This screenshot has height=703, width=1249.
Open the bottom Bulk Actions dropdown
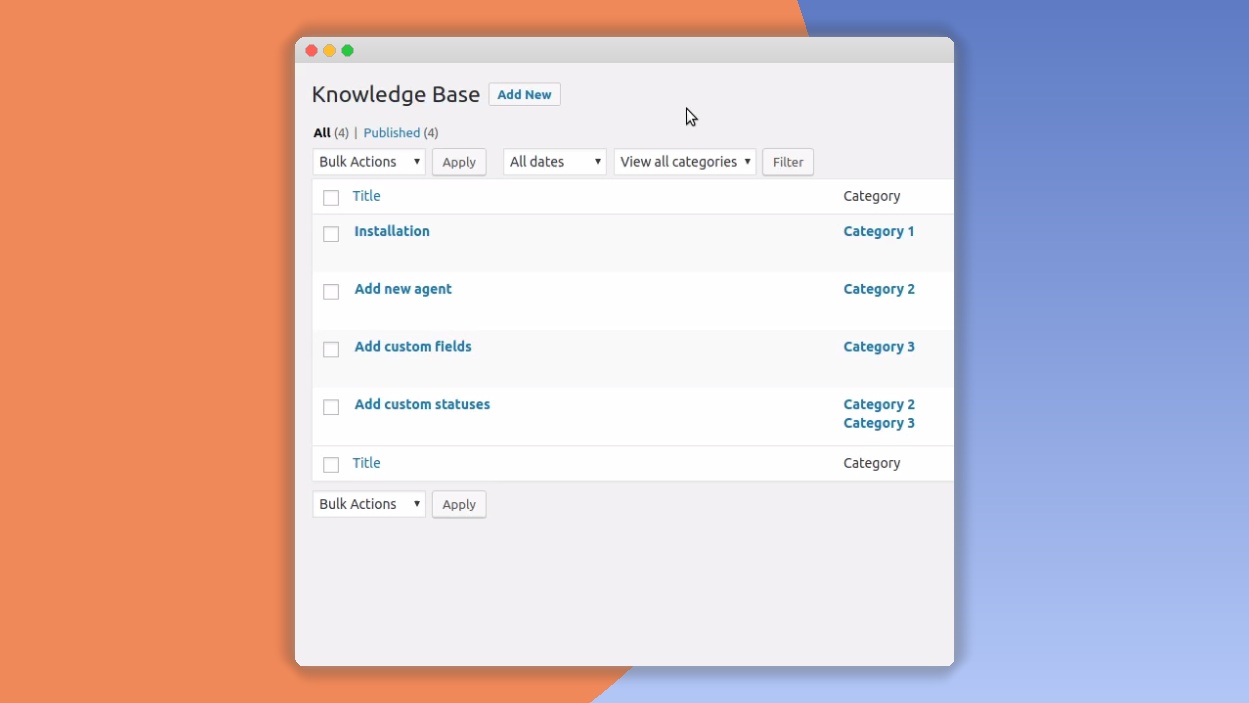click(x=369, y=504)
